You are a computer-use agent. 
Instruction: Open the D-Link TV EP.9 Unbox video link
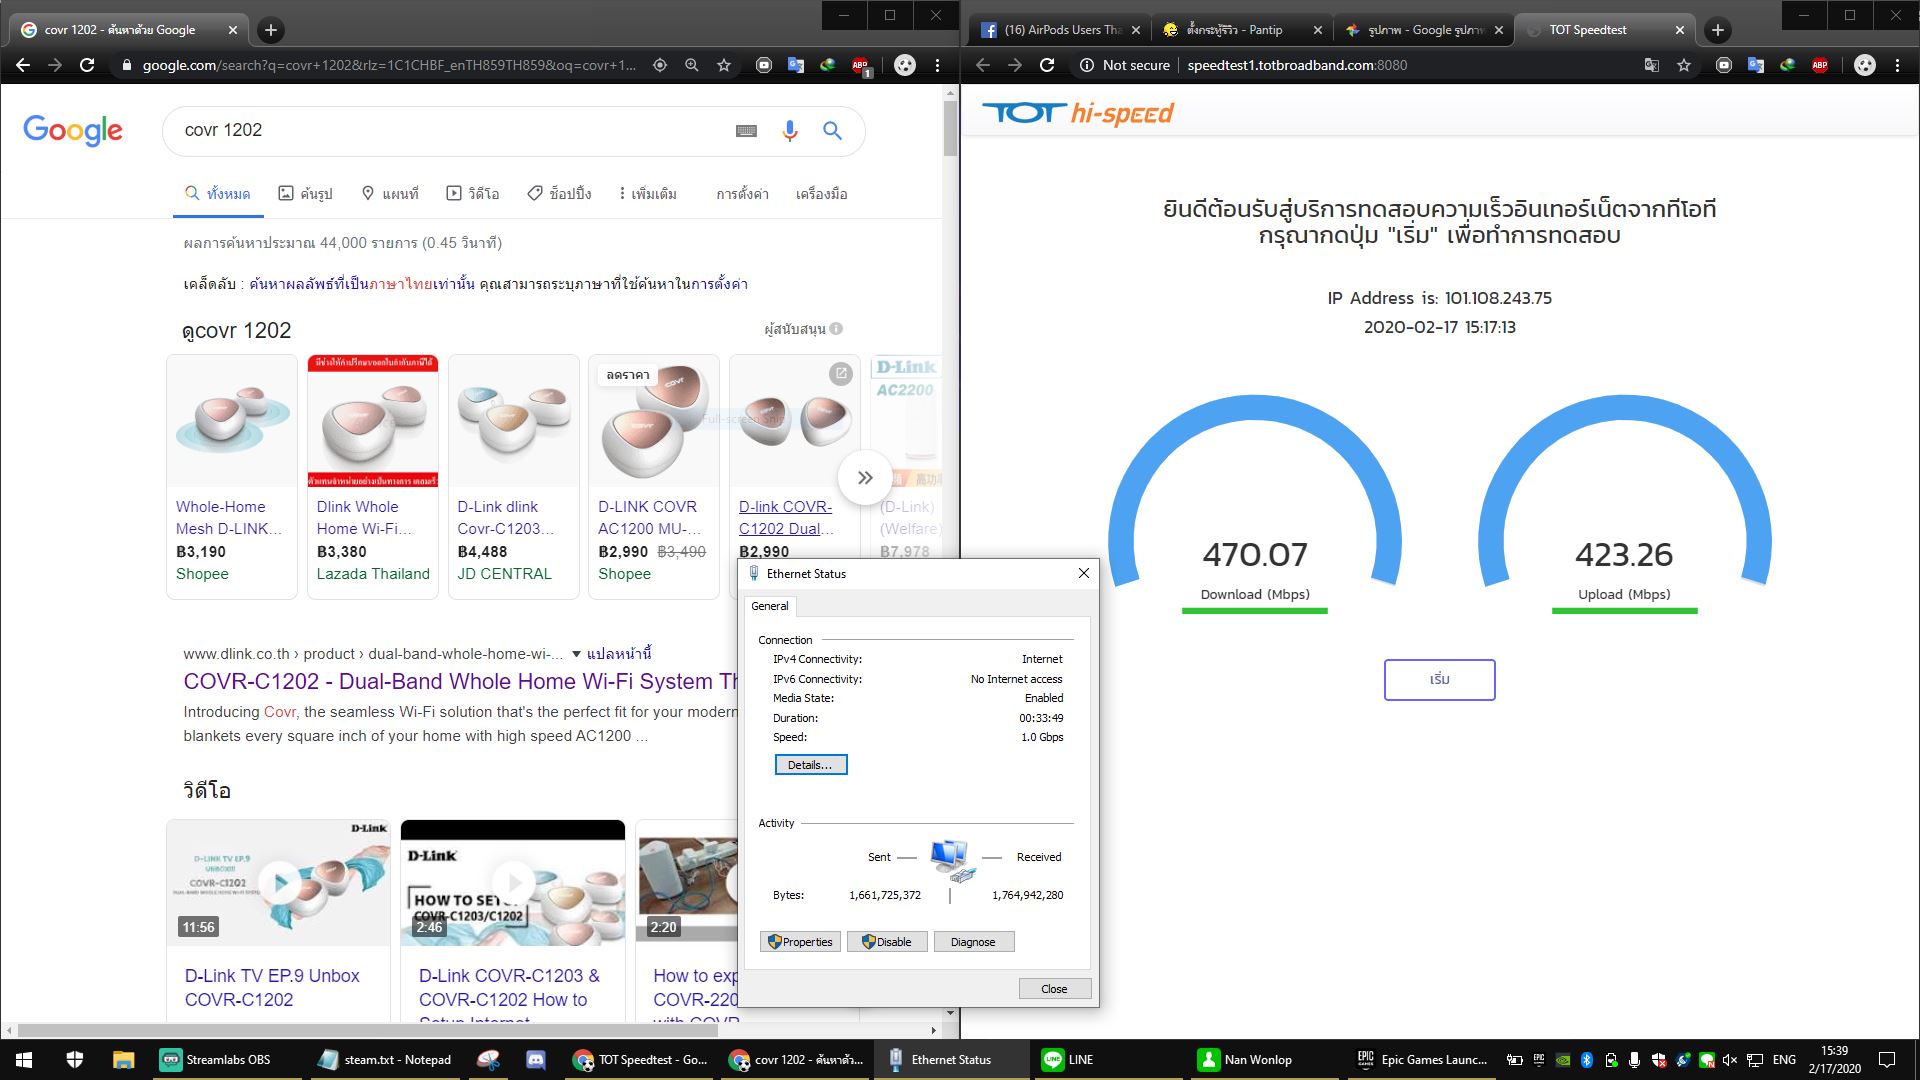point(272,988)
